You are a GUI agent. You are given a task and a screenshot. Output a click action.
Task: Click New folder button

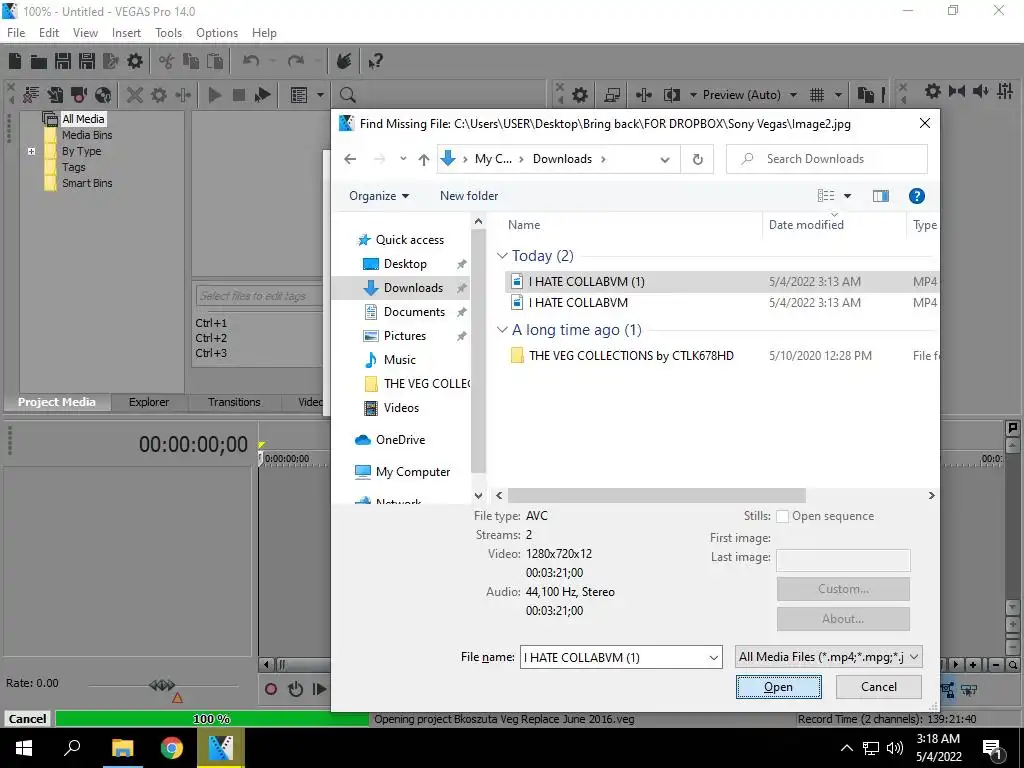pos(469,196)
